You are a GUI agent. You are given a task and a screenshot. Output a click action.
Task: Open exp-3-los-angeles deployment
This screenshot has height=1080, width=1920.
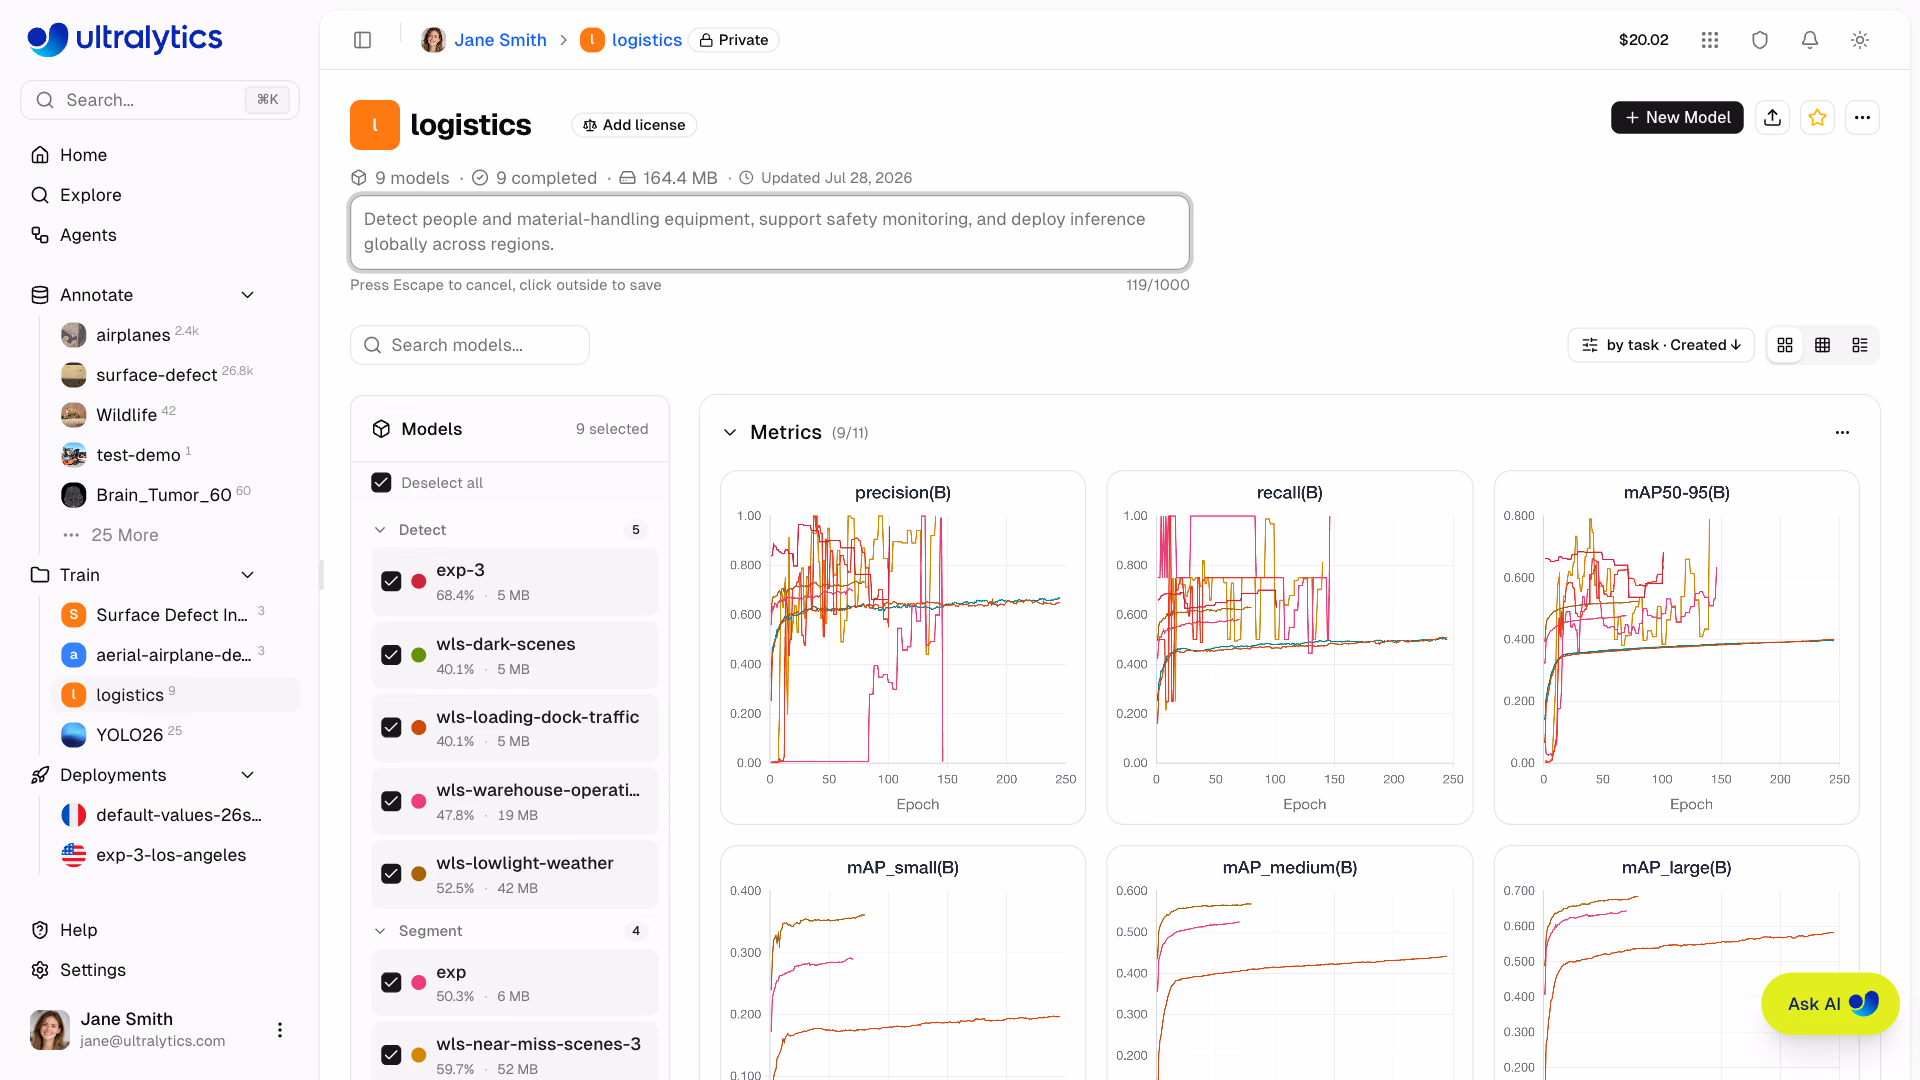pos(170,855)
